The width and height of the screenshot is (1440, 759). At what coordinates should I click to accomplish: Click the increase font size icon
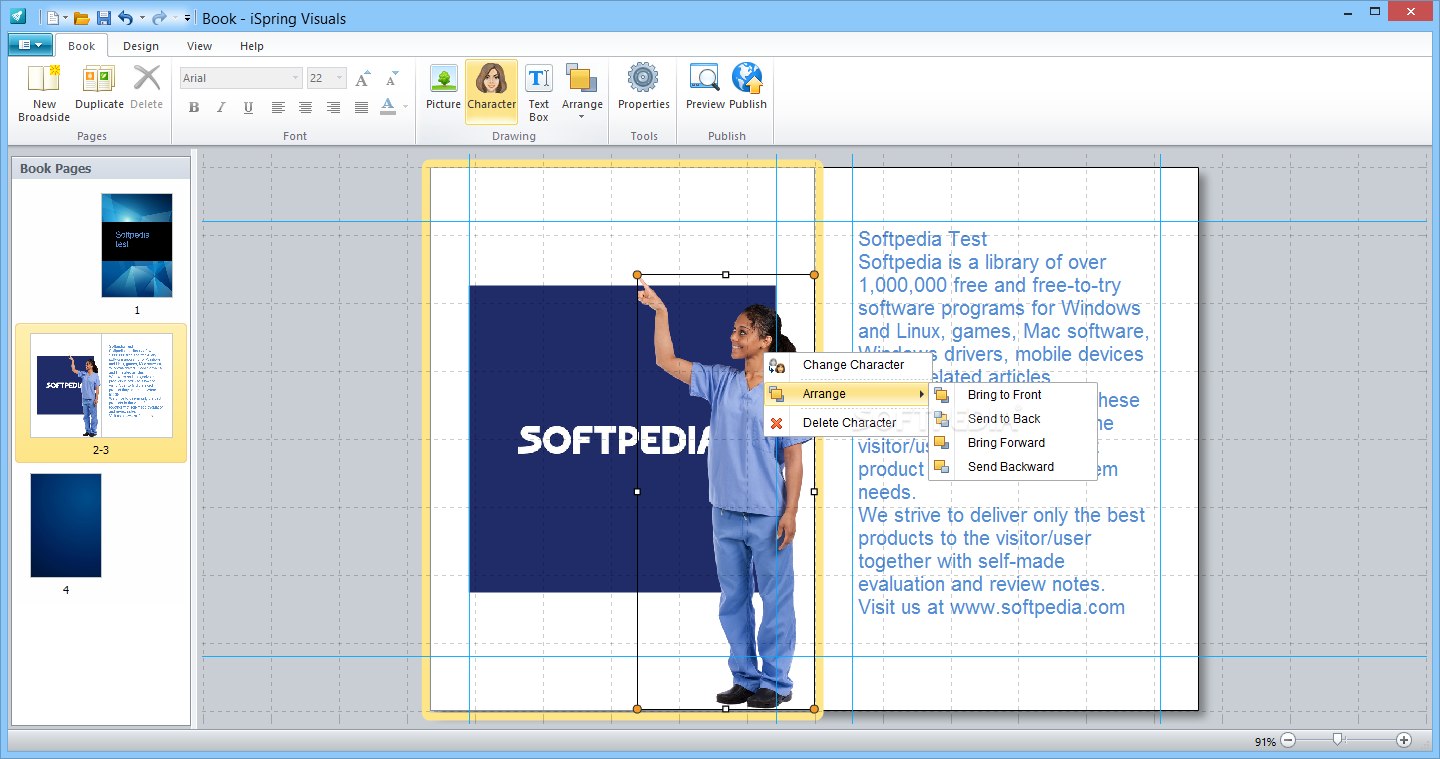point(363,79)
